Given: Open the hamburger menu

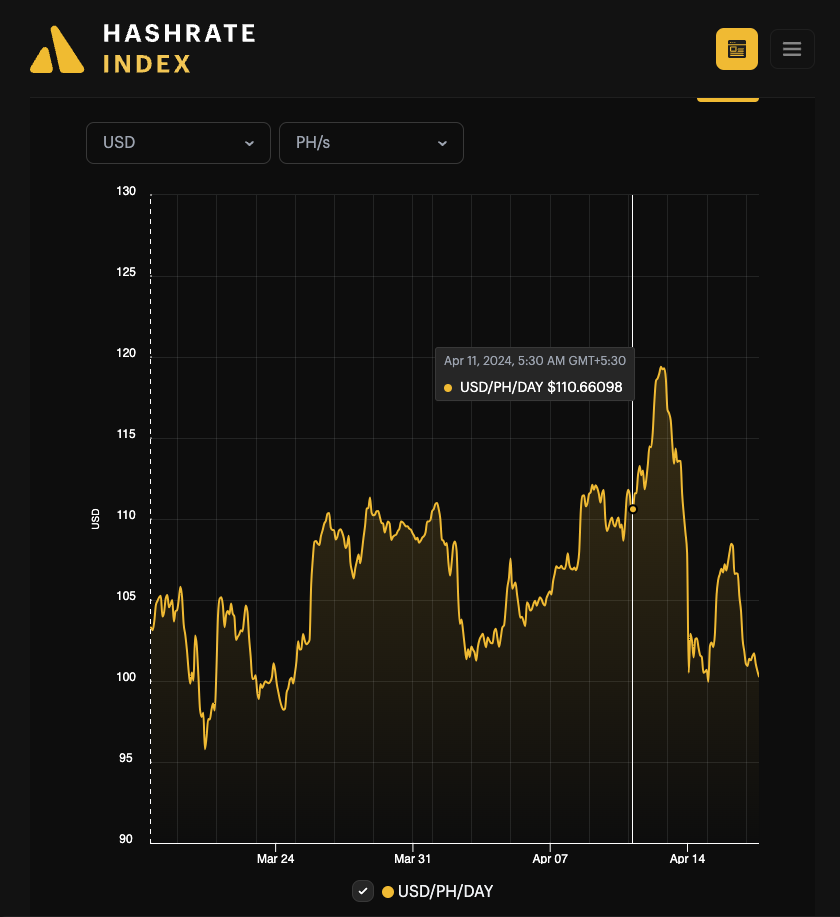Looking at the screenshot, I should click(x=792, y=49).
